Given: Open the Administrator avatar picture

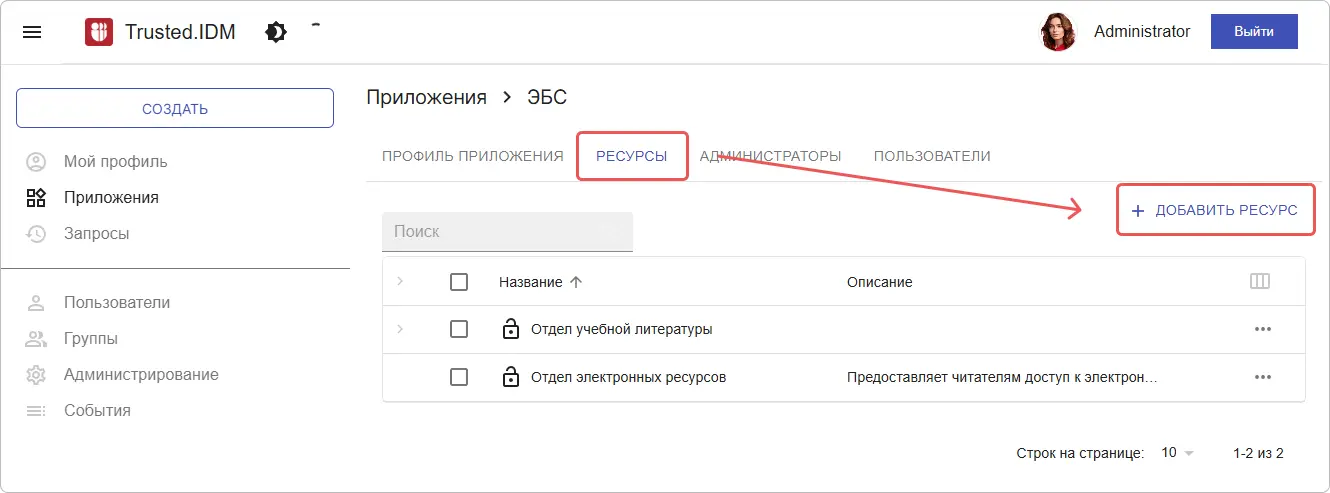Looking at the screenshot, I should (1057, 32).
